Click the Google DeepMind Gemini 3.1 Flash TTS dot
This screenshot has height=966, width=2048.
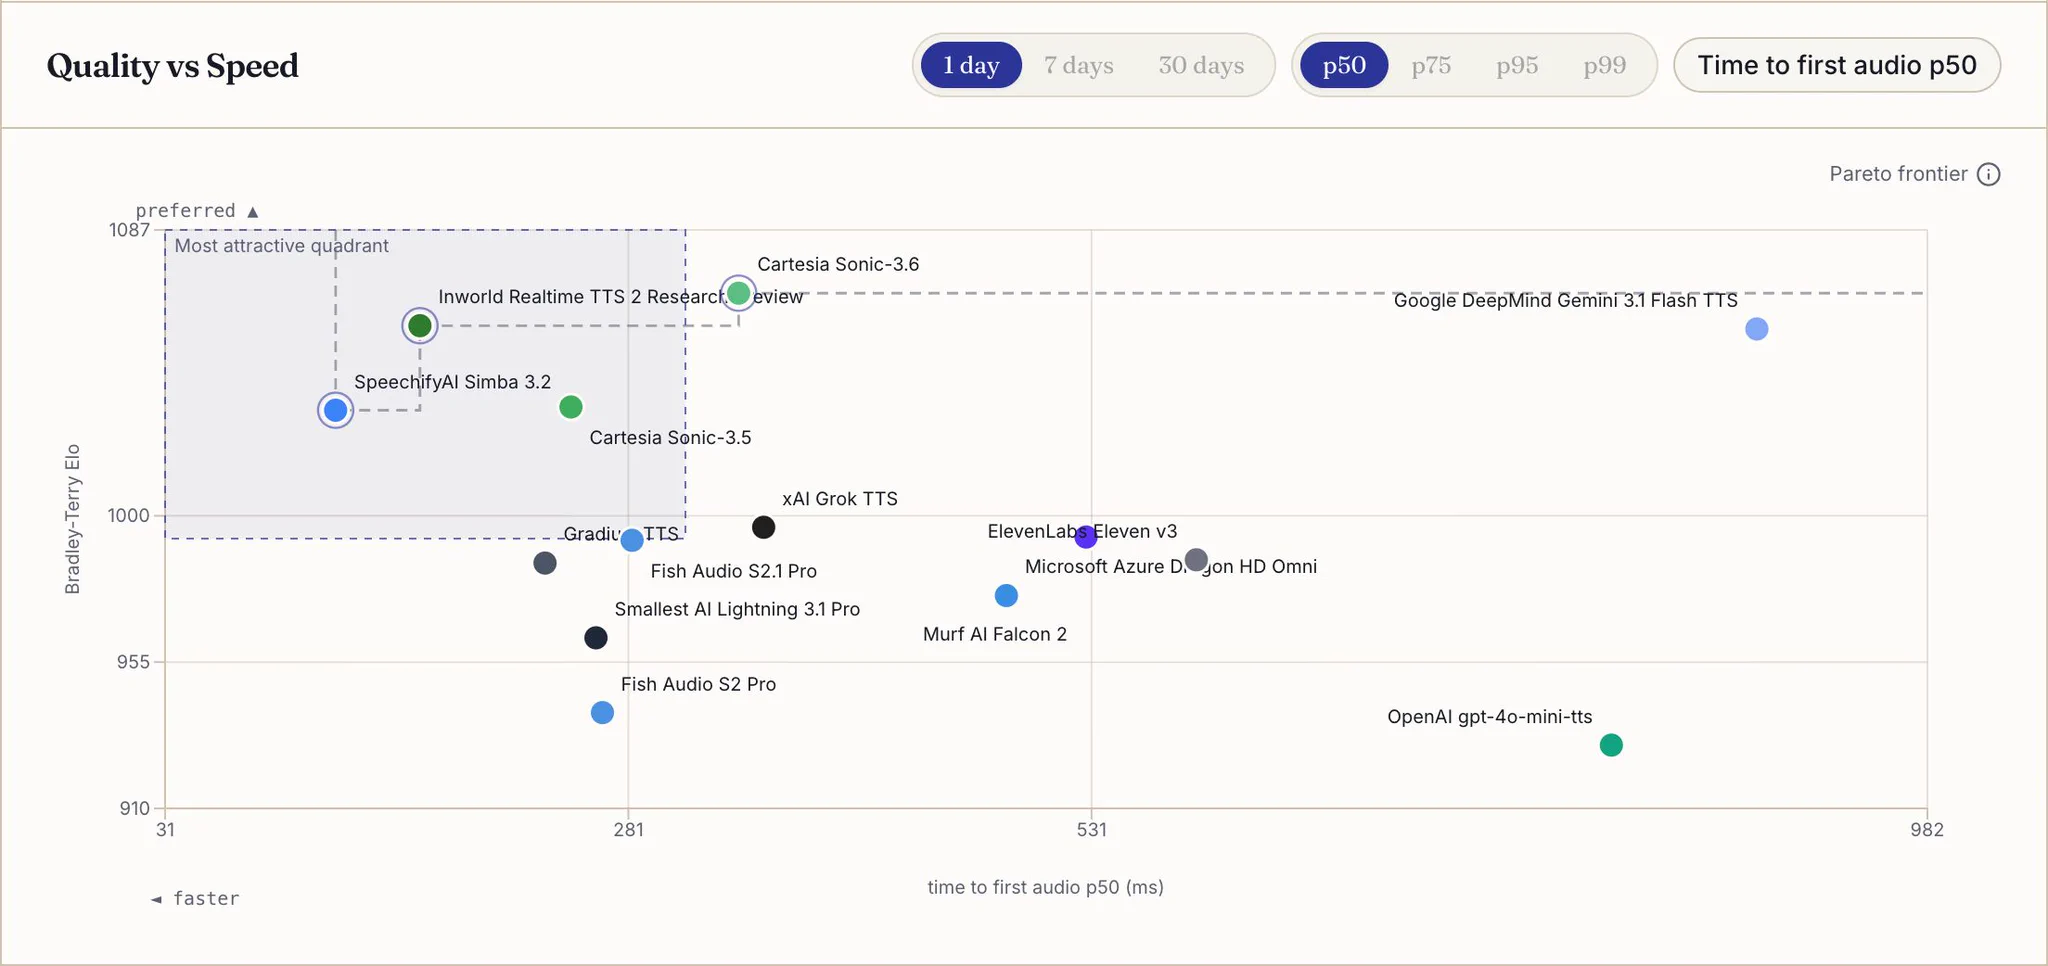tap(1757, 329)
